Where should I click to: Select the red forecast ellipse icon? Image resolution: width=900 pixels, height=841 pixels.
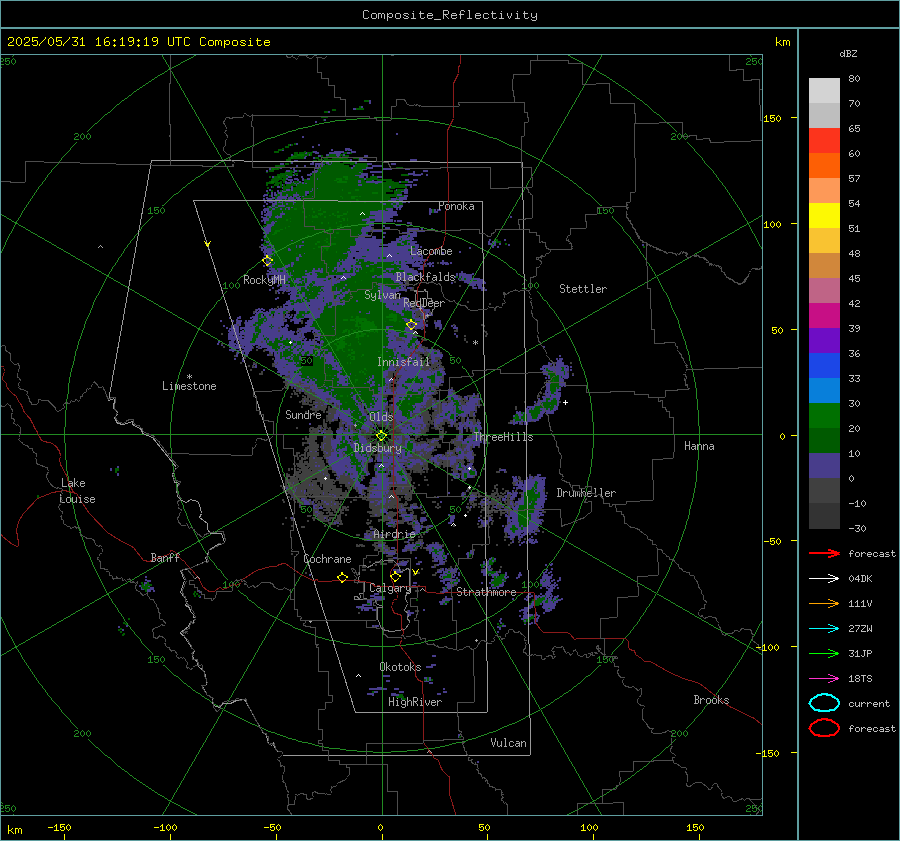tap(824, 728)
